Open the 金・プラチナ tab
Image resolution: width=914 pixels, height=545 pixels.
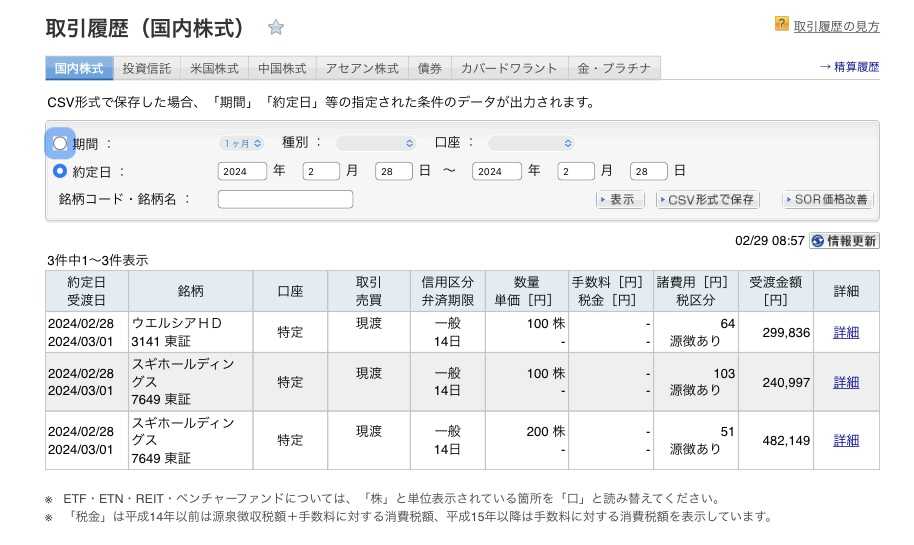(x=614, y=68)
